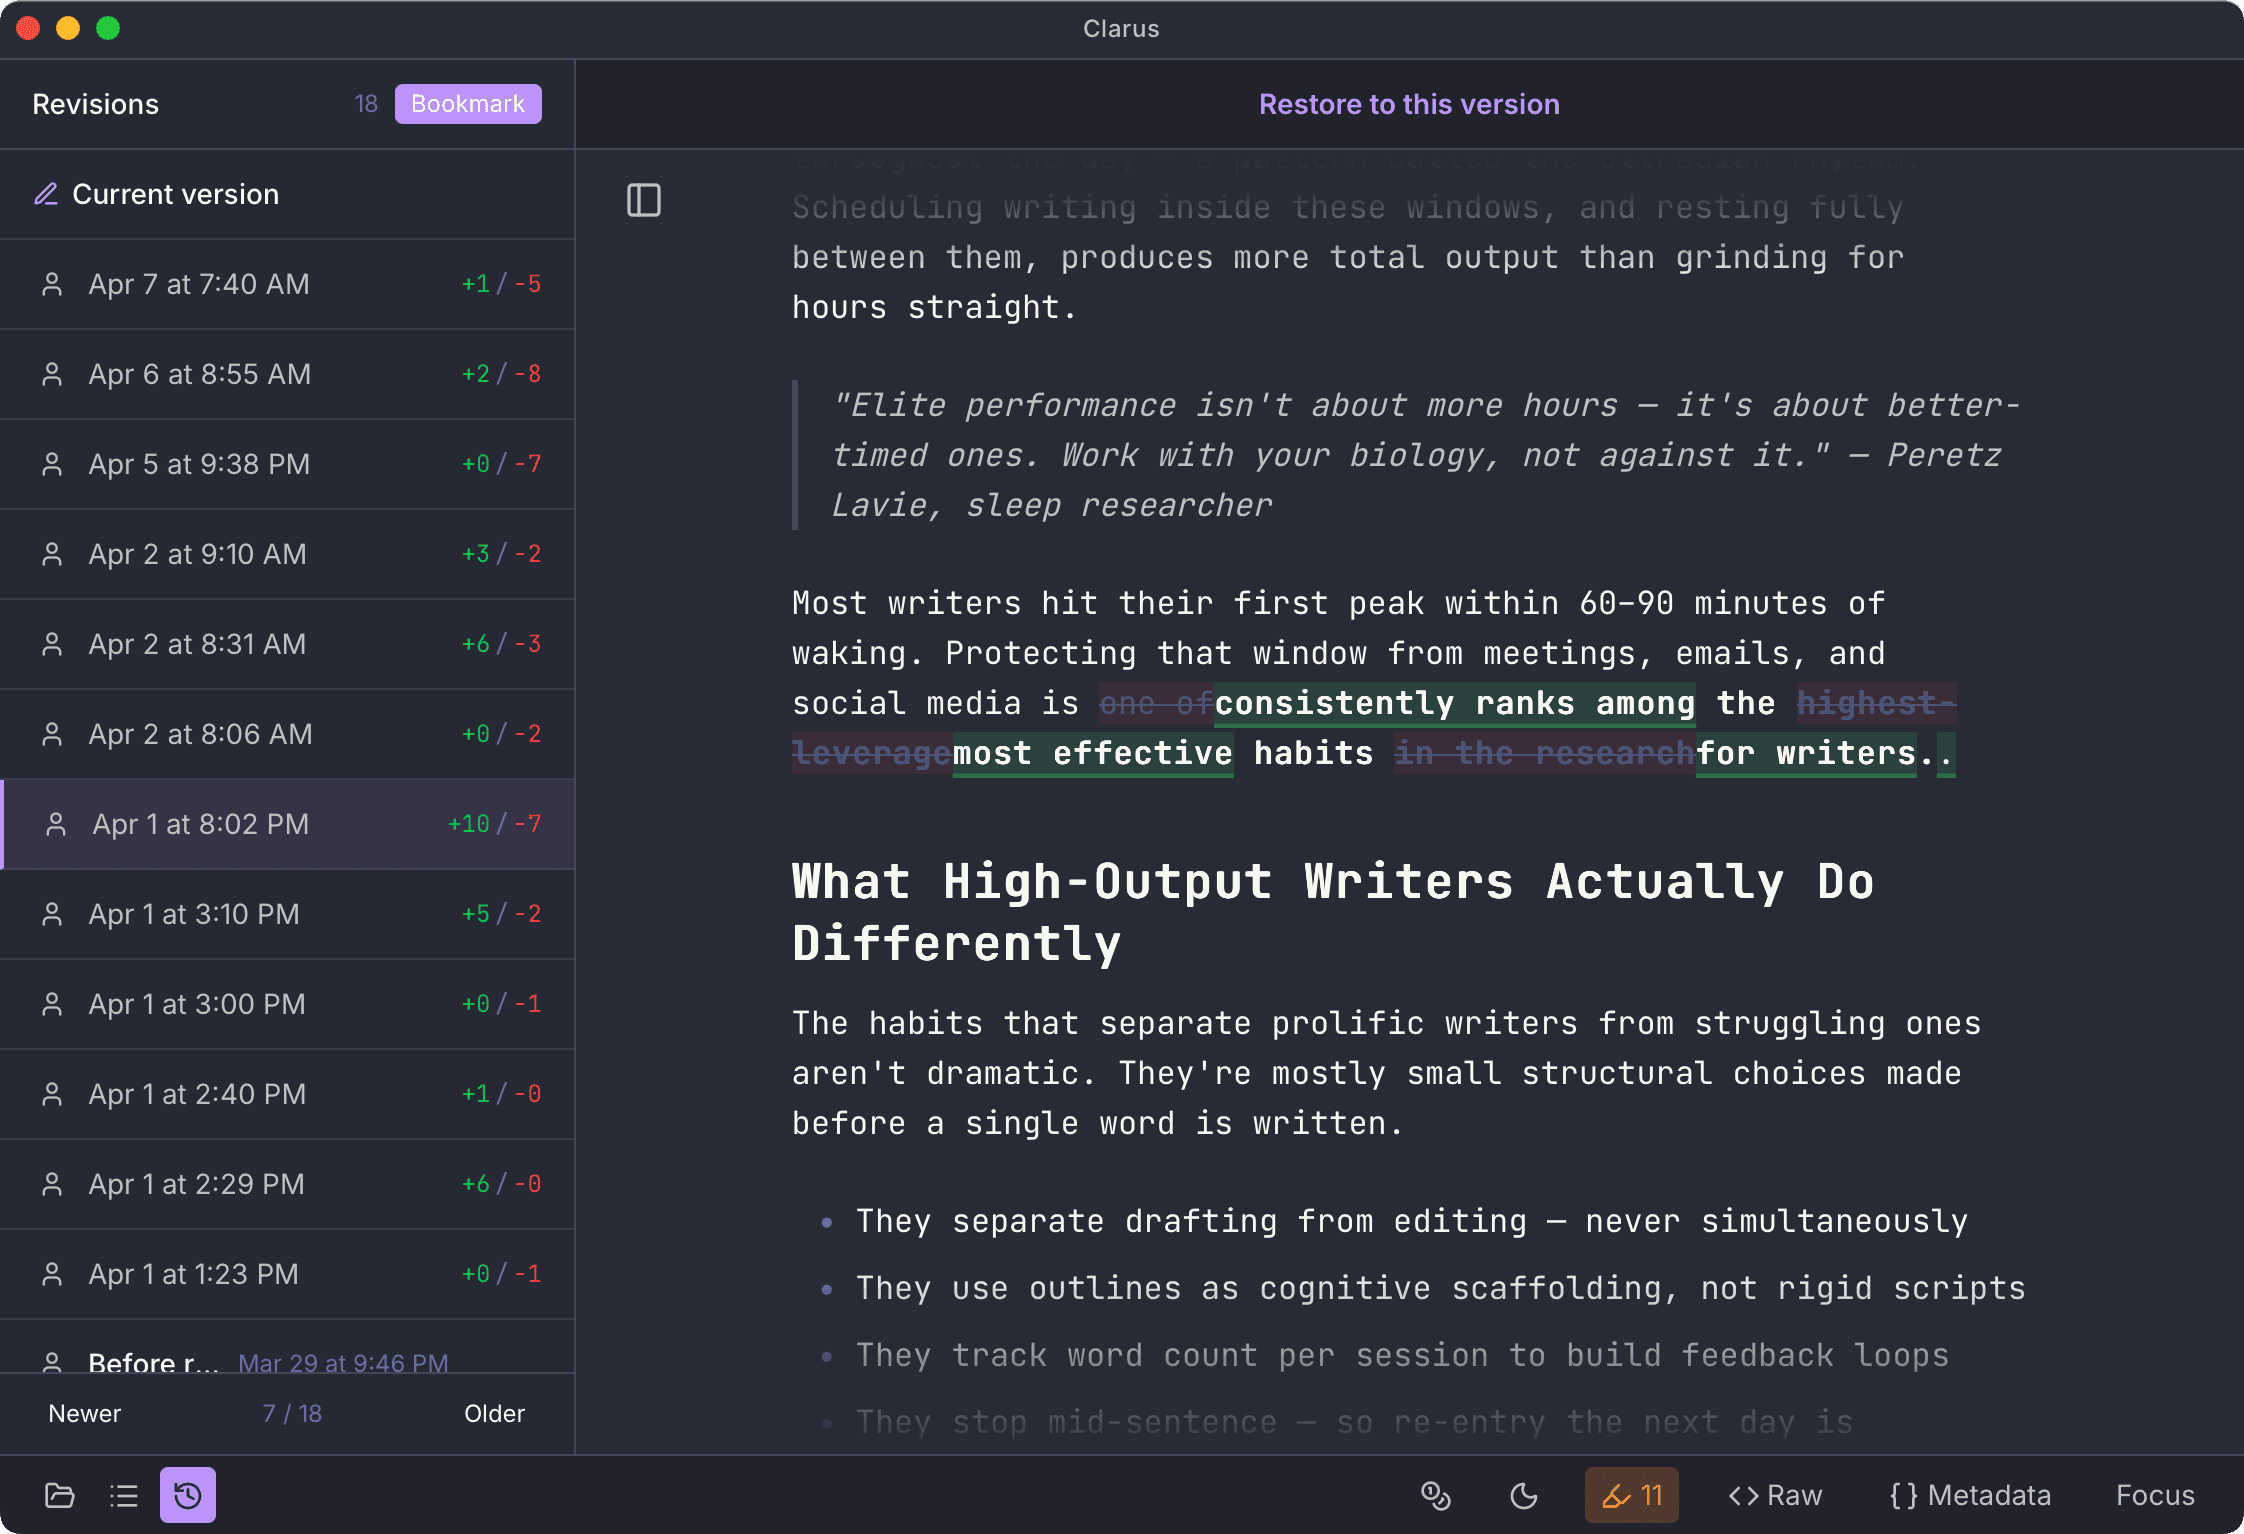Toggle the revision history icon

pos(188,1495)
